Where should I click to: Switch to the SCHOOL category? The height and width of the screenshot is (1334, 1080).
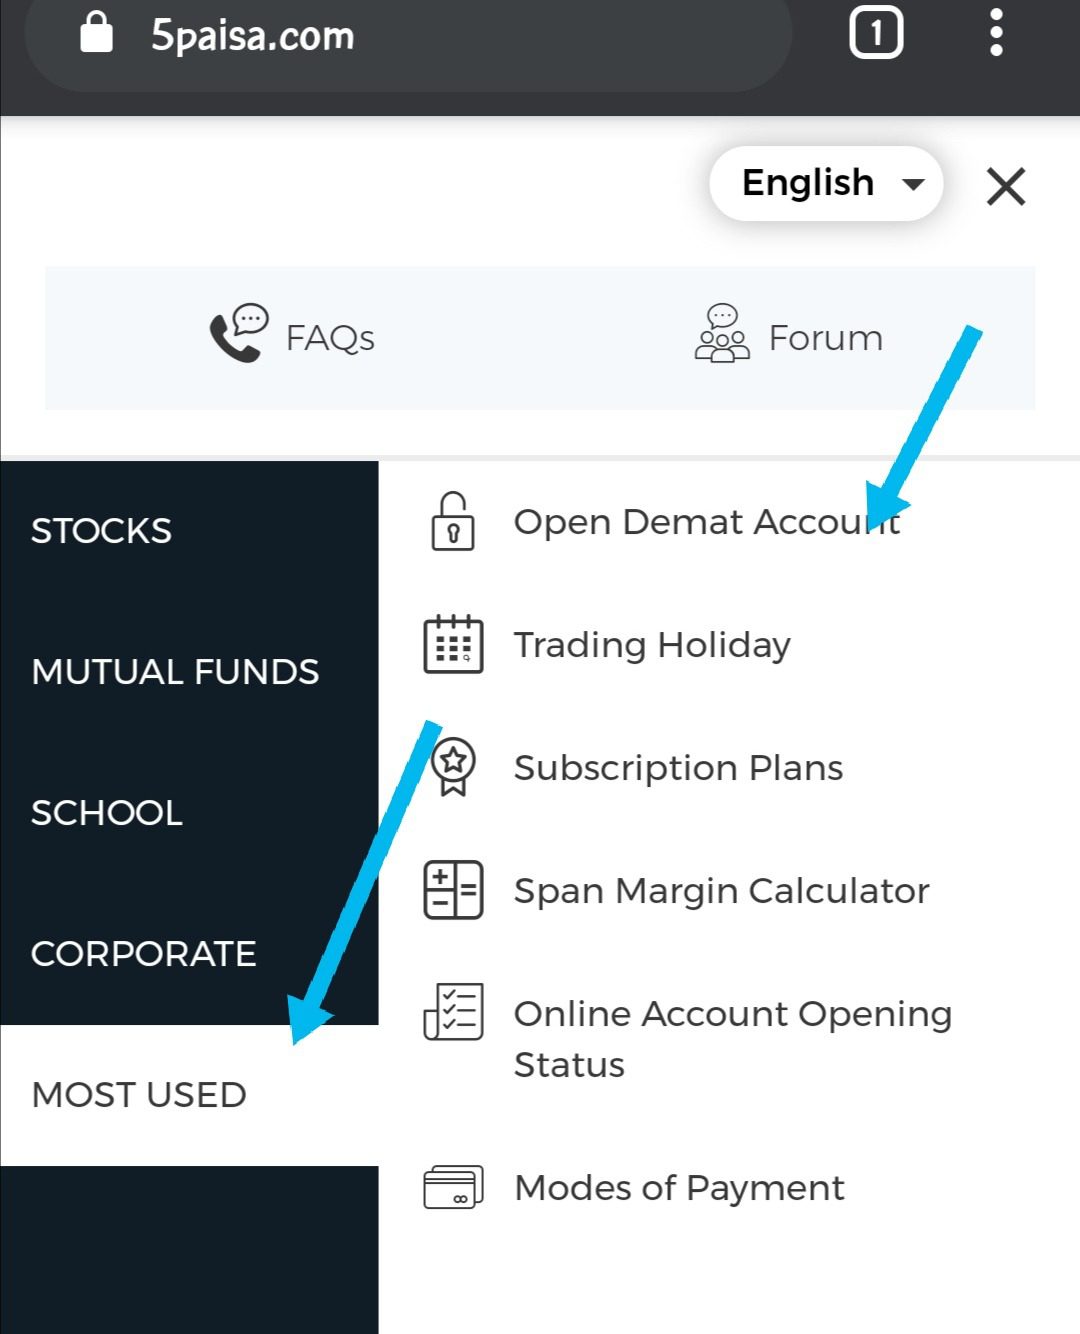(107, 813)
